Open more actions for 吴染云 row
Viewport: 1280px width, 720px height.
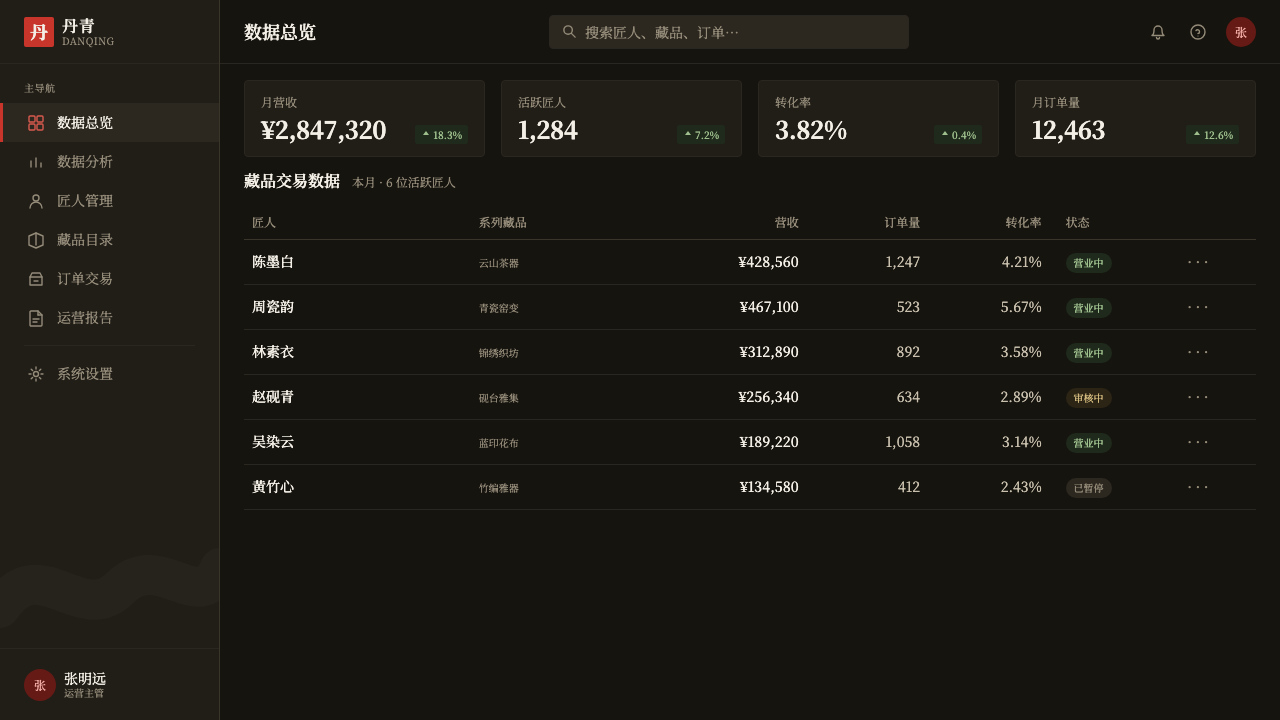[x=1198, y=442]
